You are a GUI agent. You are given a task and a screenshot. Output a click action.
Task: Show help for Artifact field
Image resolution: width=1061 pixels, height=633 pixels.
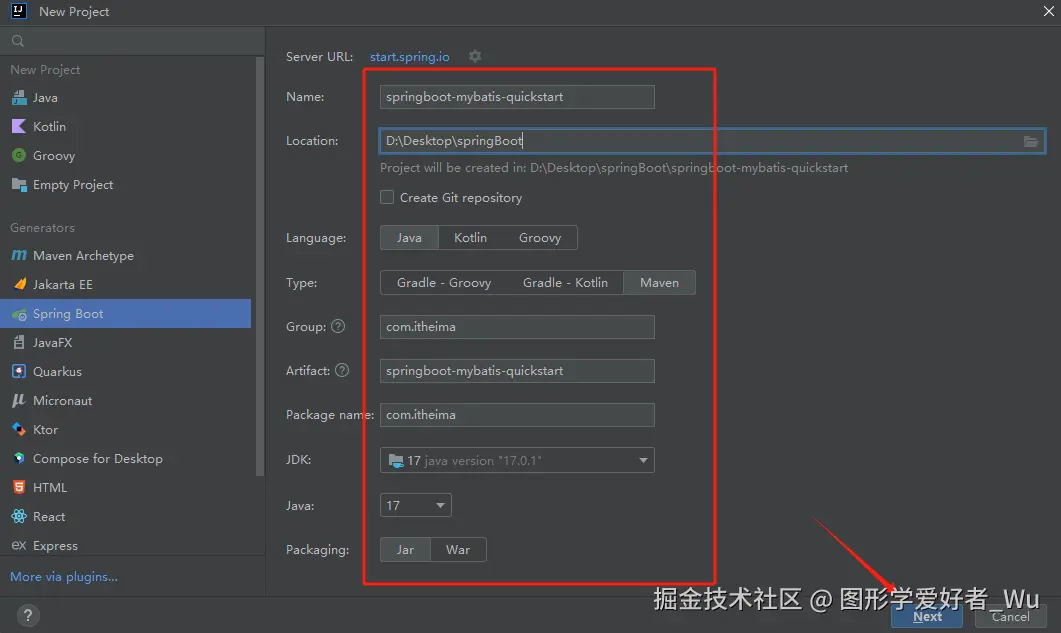[342, 370]
